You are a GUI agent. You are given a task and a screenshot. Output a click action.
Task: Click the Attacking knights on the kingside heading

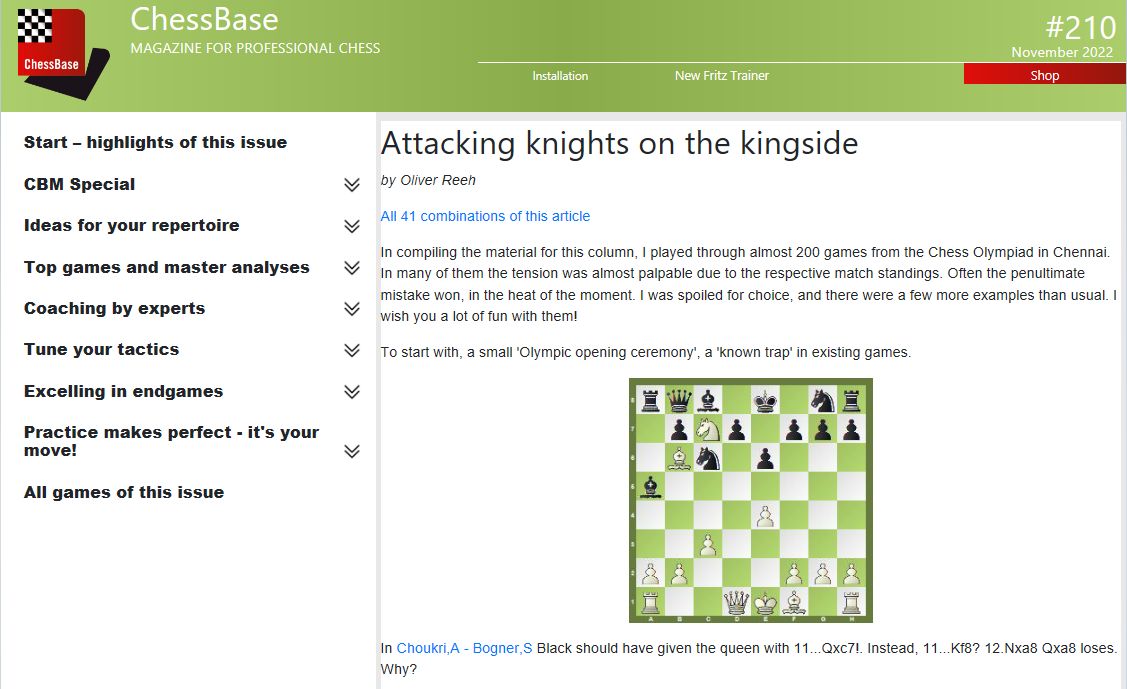(x=620, y=143)
